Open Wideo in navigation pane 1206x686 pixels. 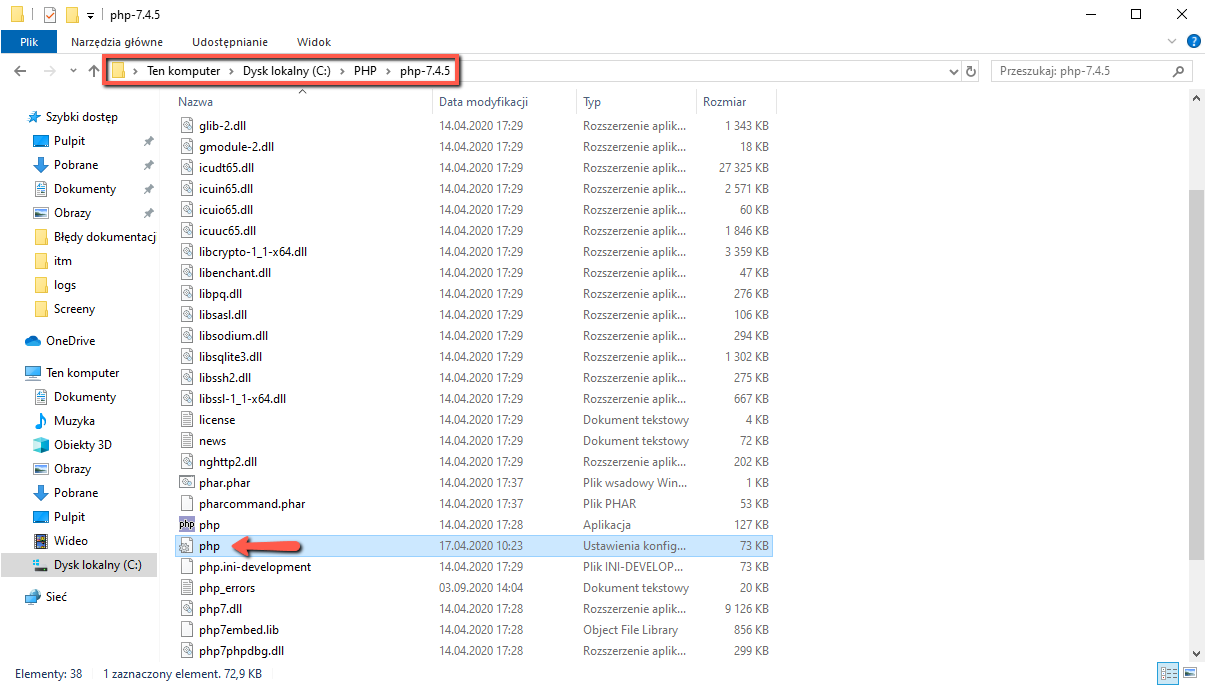point(70,541)
